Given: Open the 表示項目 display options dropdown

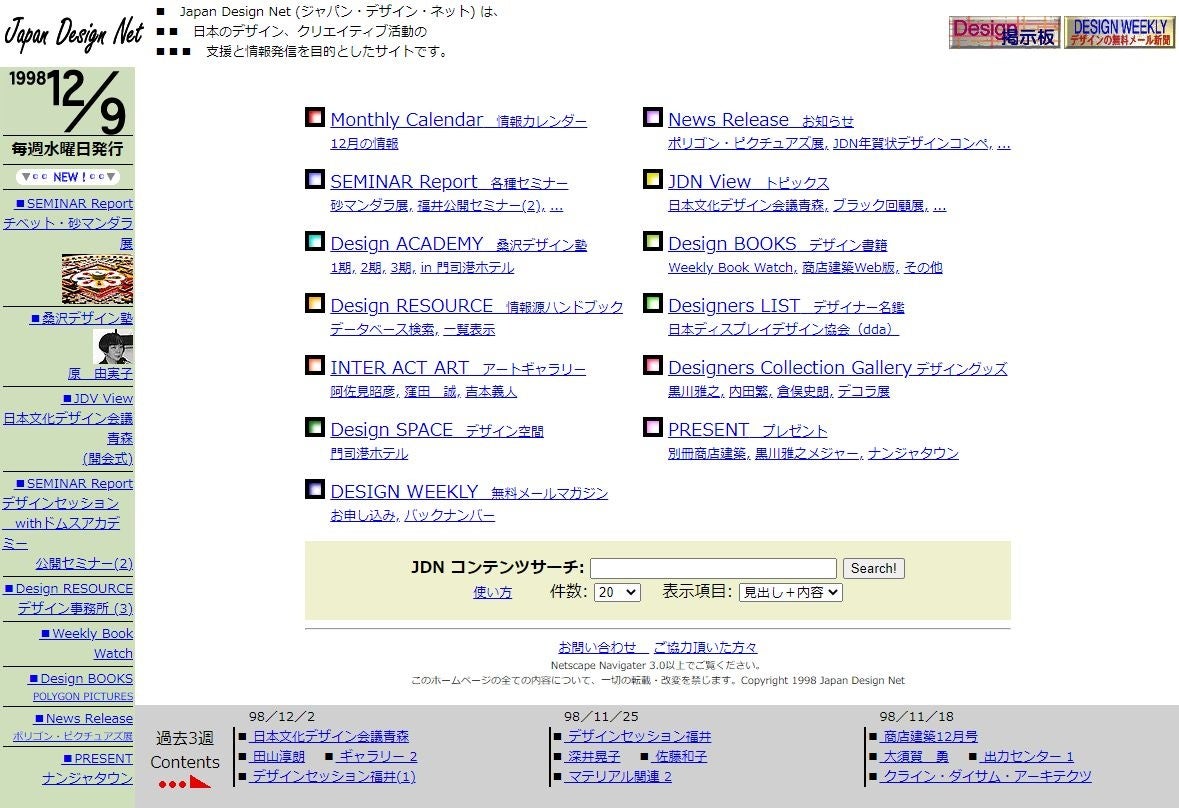Looking at the screenshot, I should 789,592.
